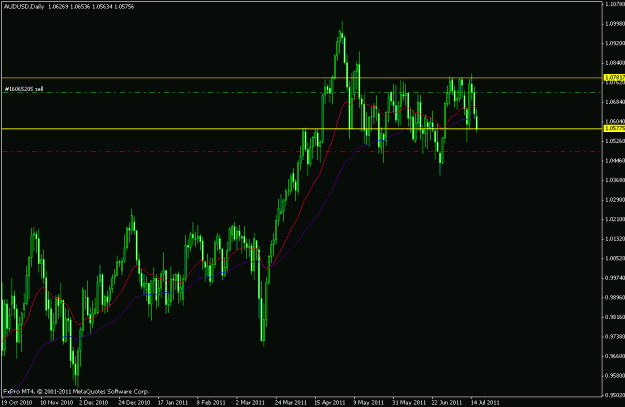
Task: Click the 8 Feb 2011 date label
Action: [x=211, y=402]
